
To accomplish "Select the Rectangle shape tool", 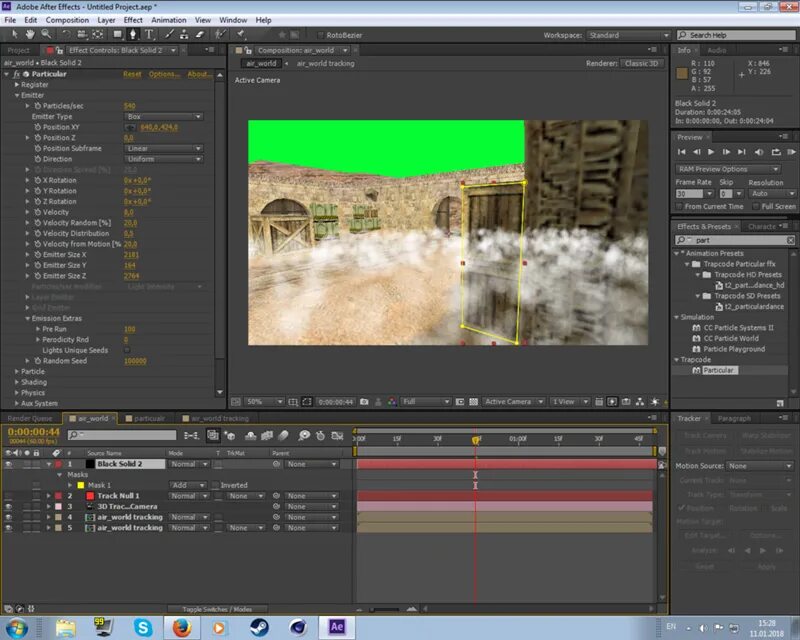I will 117,34.
